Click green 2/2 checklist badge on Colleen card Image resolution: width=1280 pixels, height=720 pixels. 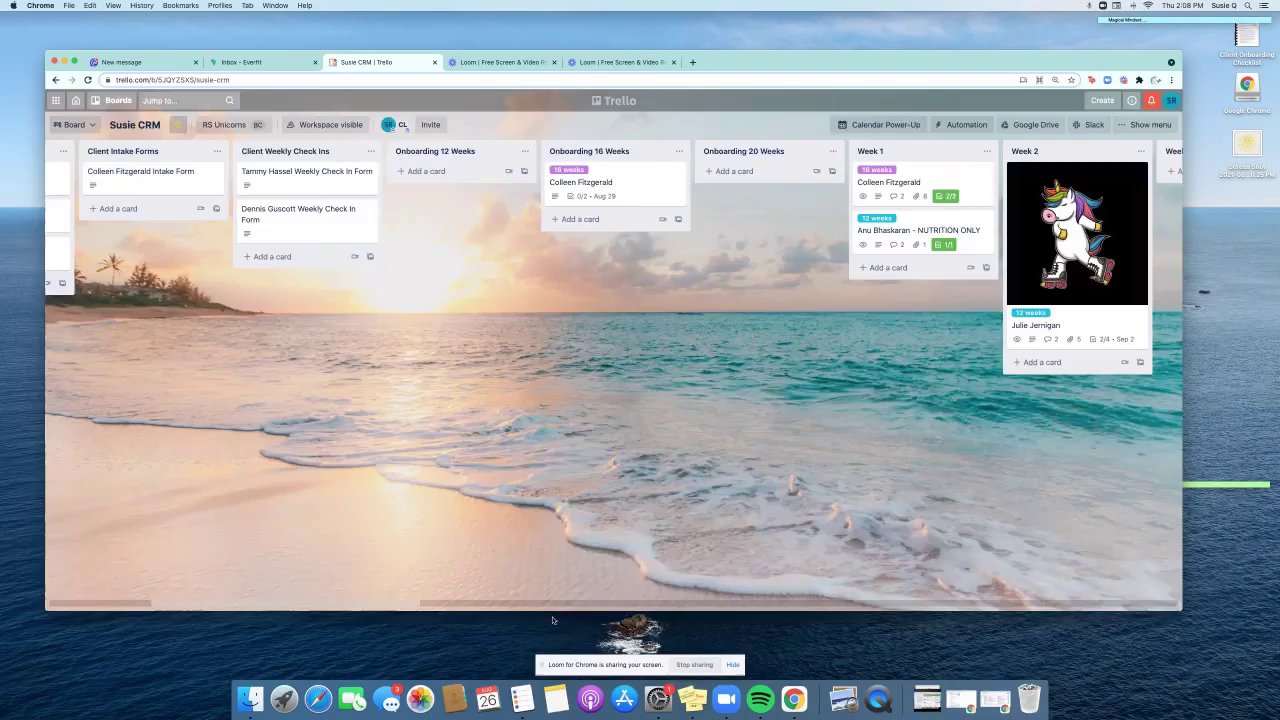(946, 196)
